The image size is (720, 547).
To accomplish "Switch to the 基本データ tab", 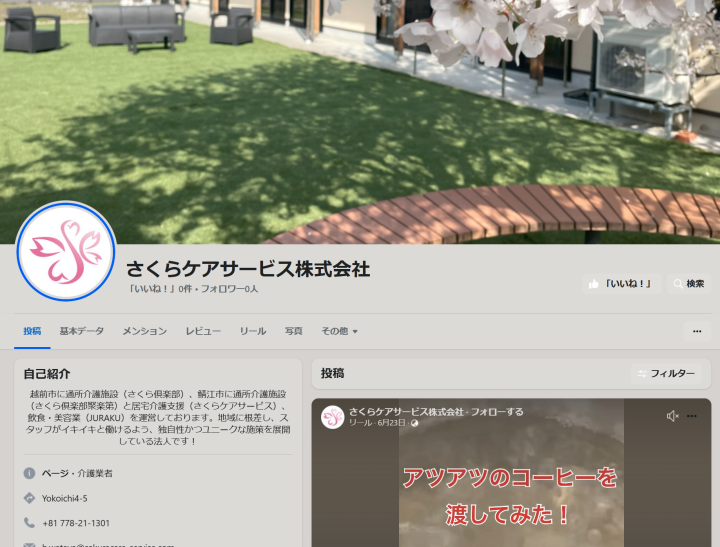I will (x=82, y=331).
